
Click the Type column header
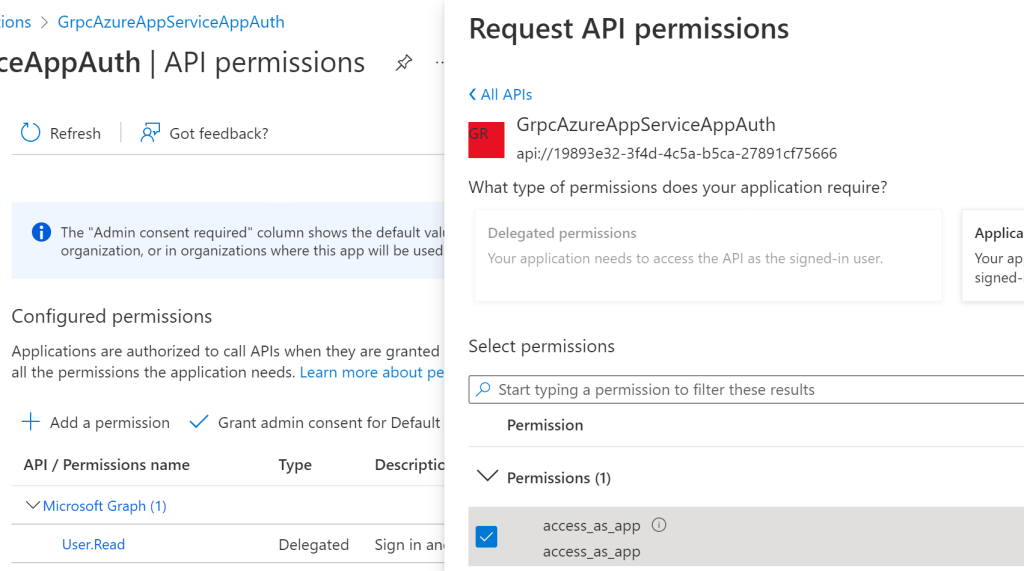(x=295, y=464)
